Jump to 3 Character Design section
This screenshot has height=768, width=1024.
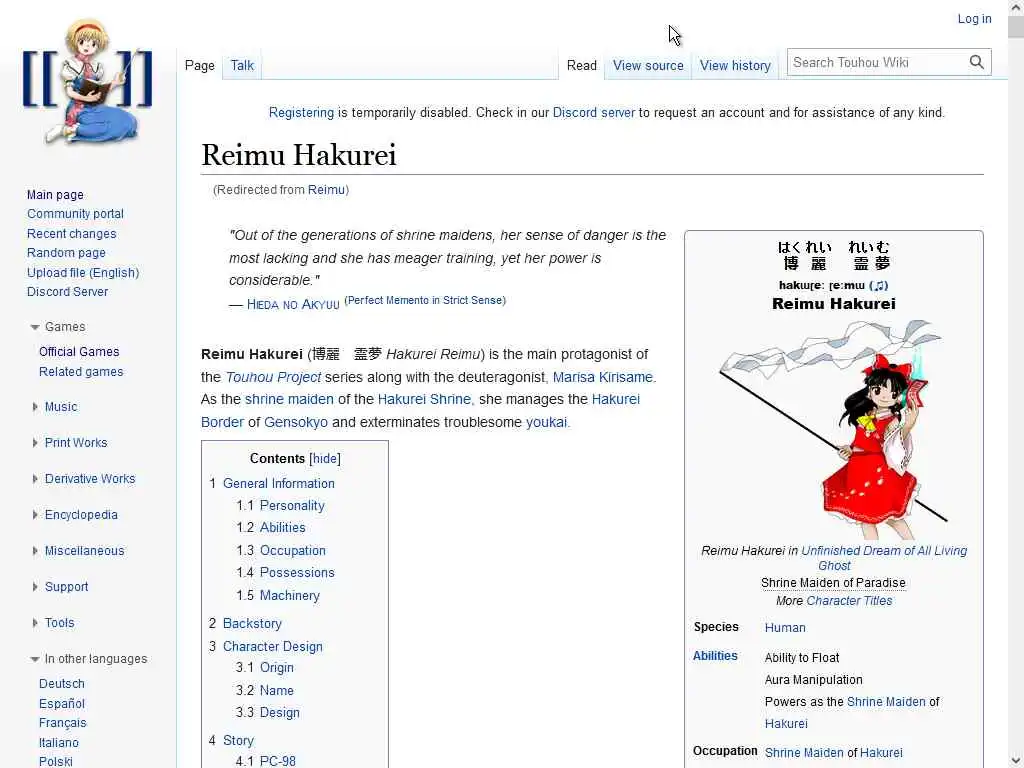click(272, 646)
